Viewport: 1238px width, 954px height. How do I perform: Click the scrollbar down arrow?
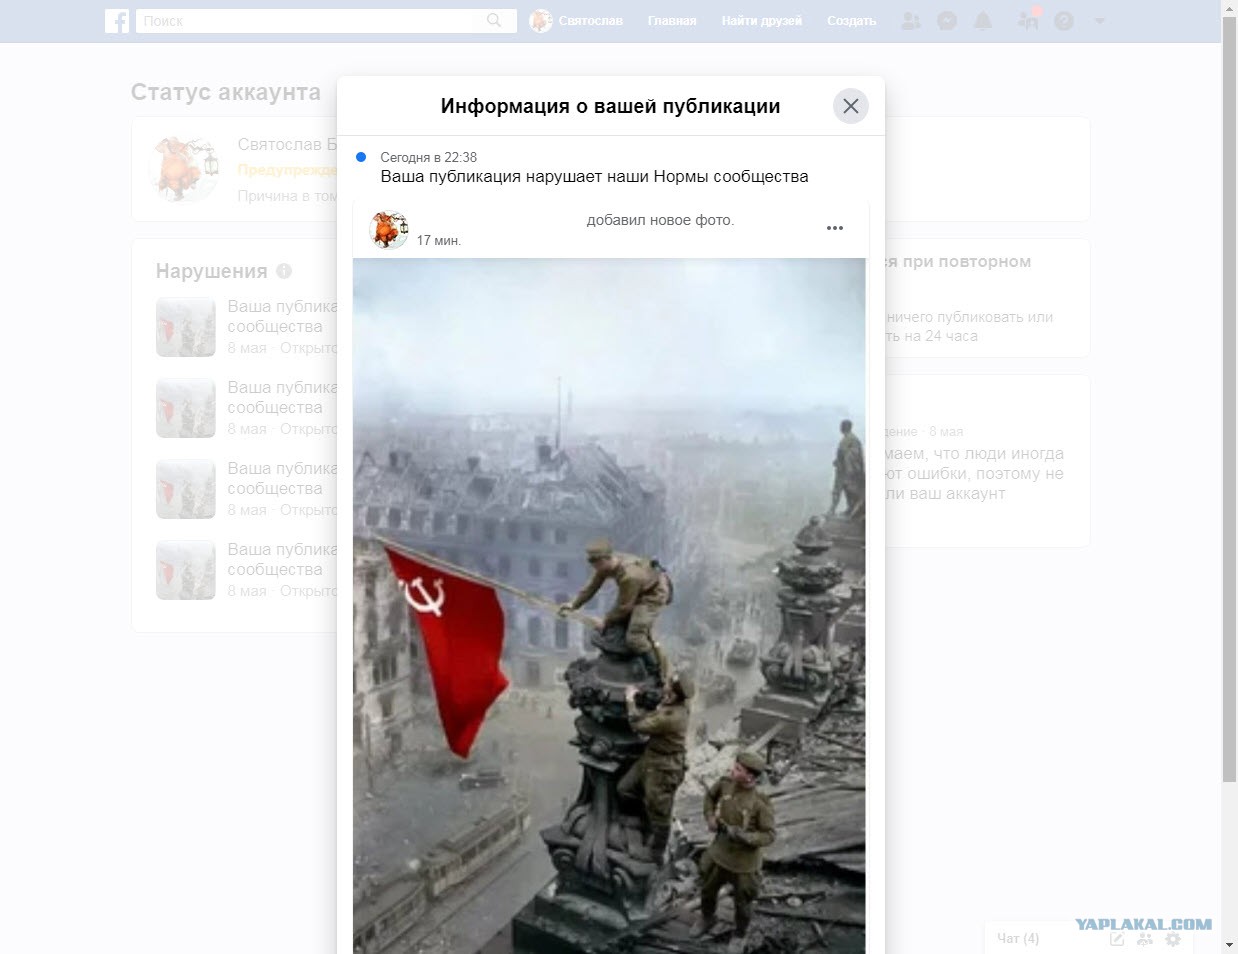1230,945
